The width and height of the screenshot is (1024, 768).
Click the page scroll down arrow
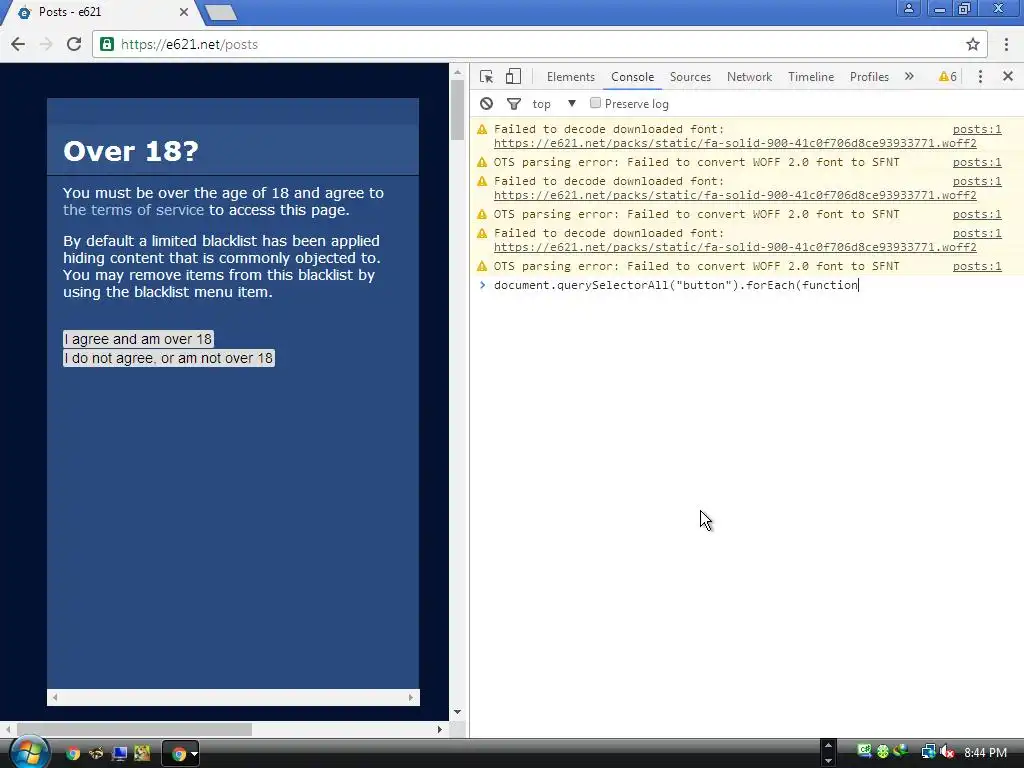(x=457, y=712)
